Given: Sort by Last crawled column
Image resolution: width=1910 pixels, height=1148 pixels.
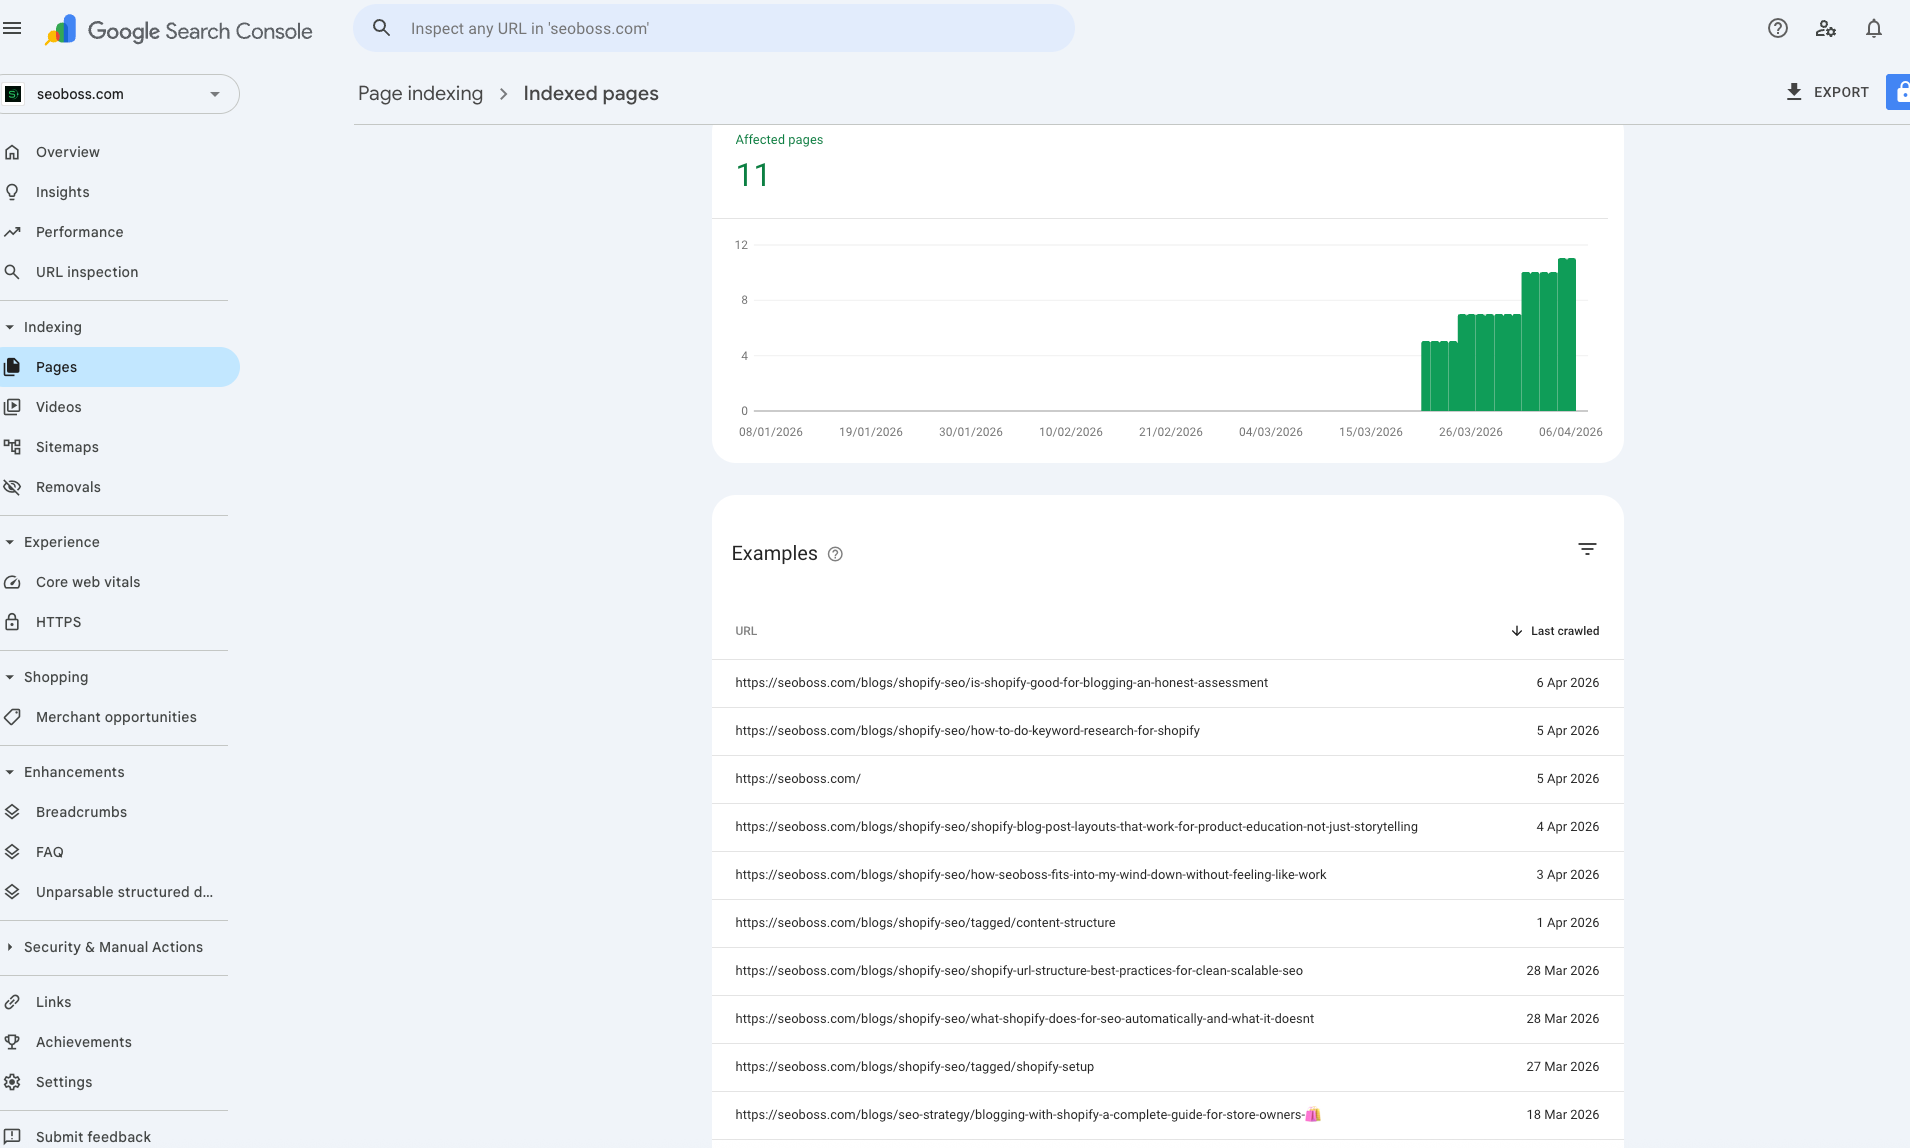Looking at the screenshot, I should click(1555, 631).
